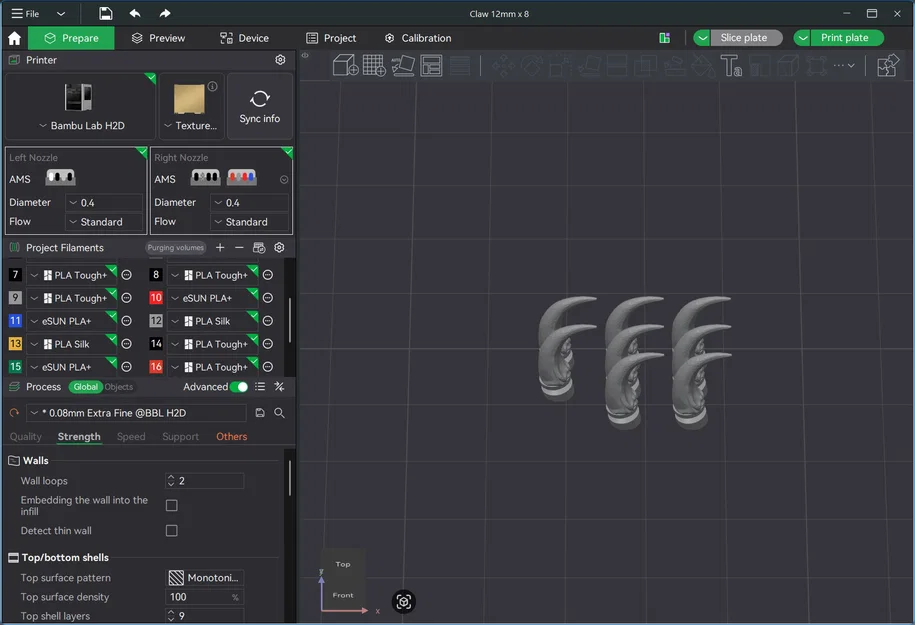Toggle the Advanced switch
The image size is (915, 625).
point(239,387)
